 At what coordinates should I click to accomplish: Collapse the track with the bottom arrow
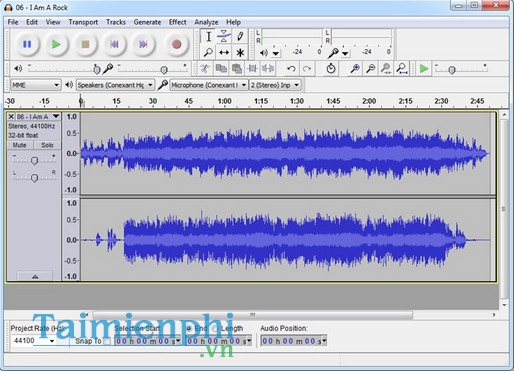(35, 276)
